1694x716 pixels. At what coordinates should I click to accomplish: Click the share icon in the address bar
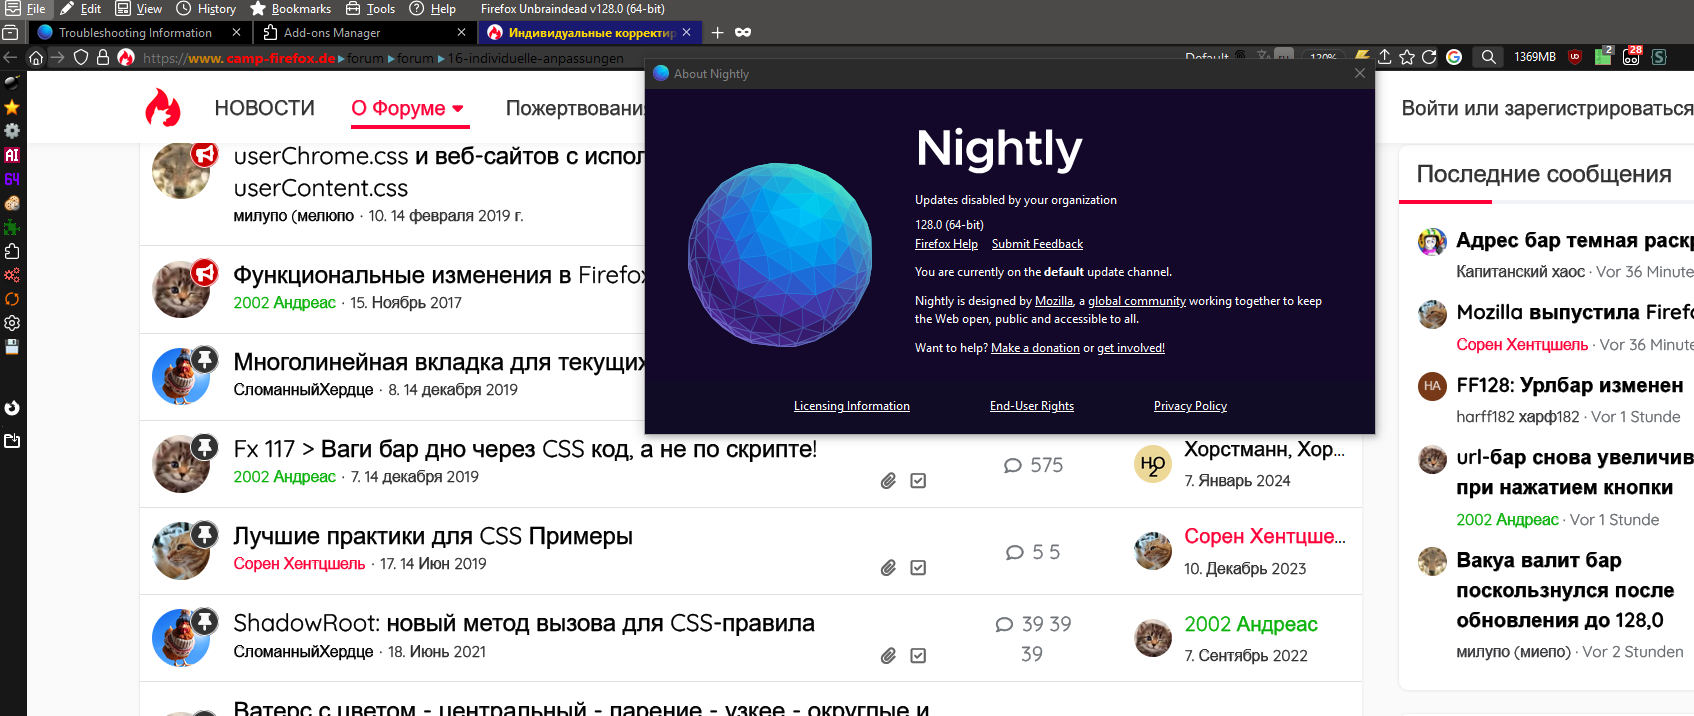(x=1385, y=57)
